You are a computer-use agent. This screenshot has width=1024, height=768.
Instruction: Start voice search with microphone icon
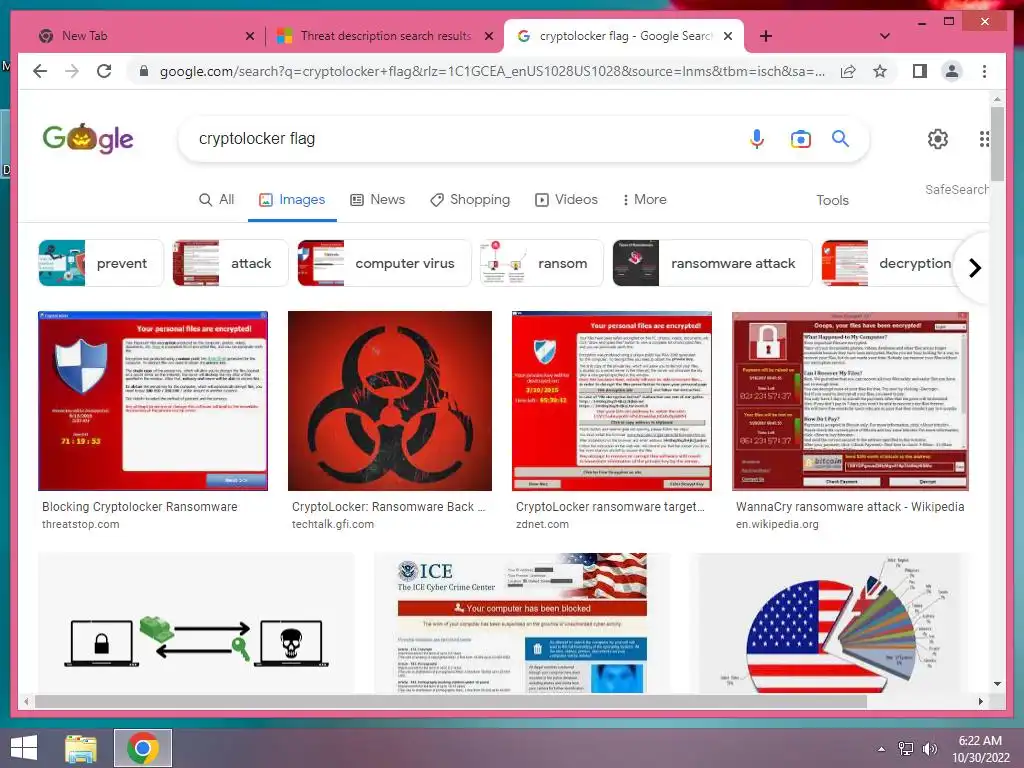(756, 138)
